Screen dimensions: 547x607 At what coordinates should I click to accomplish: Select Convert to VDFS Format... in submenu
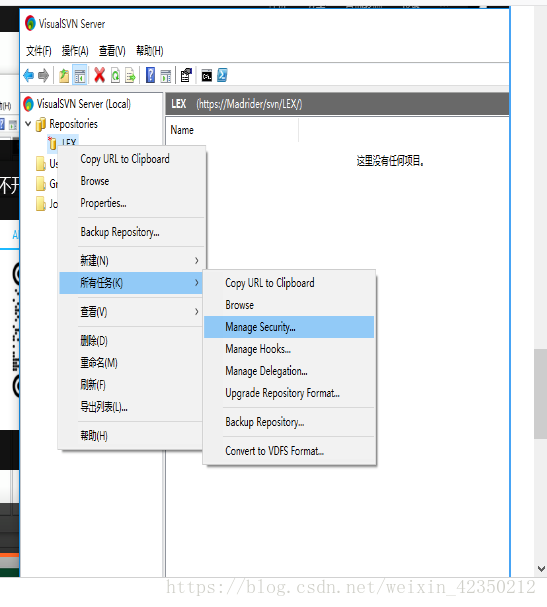click(x=289, y=451)
